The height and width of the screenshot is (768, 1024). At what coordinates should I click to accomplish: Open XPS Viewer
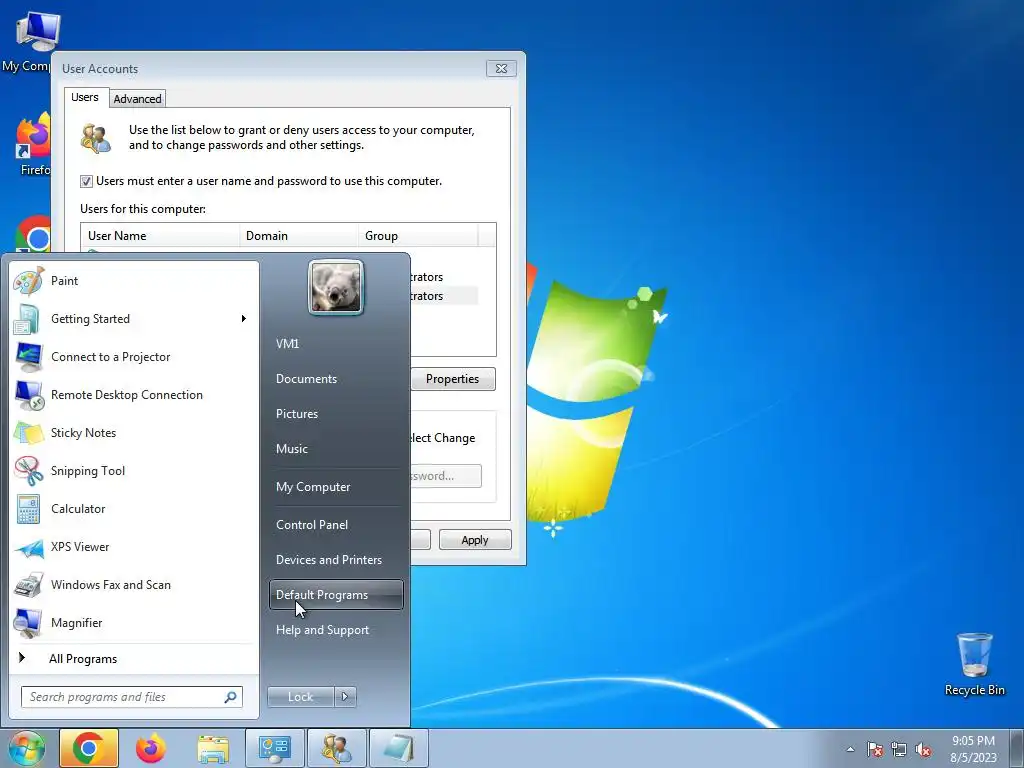pos(134,547)
